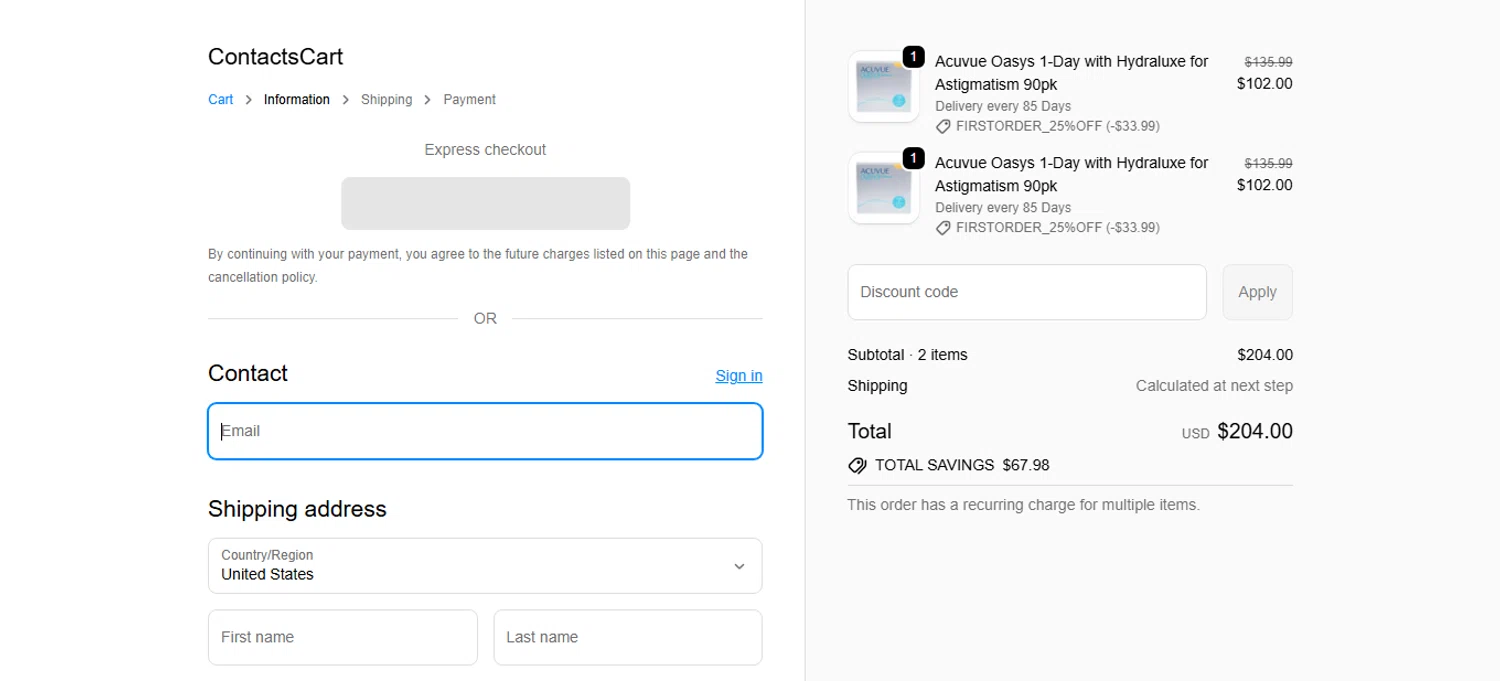Click 'Subtotal · 2 items' label
This screenshot has width=1500, height=681.
(907, 355)
